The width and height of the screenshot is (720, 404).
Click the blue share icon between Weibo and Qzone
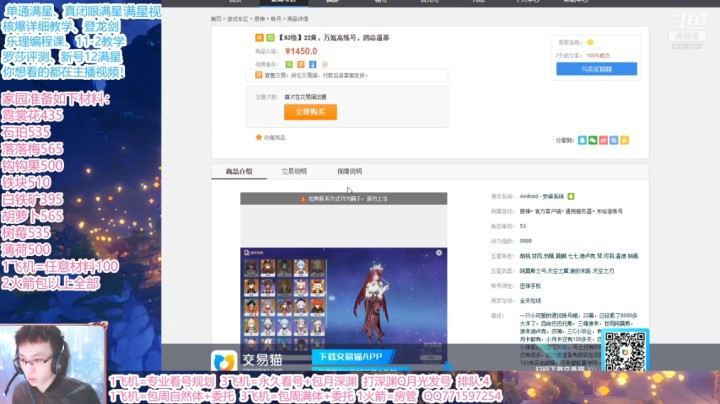coord(614,140)
